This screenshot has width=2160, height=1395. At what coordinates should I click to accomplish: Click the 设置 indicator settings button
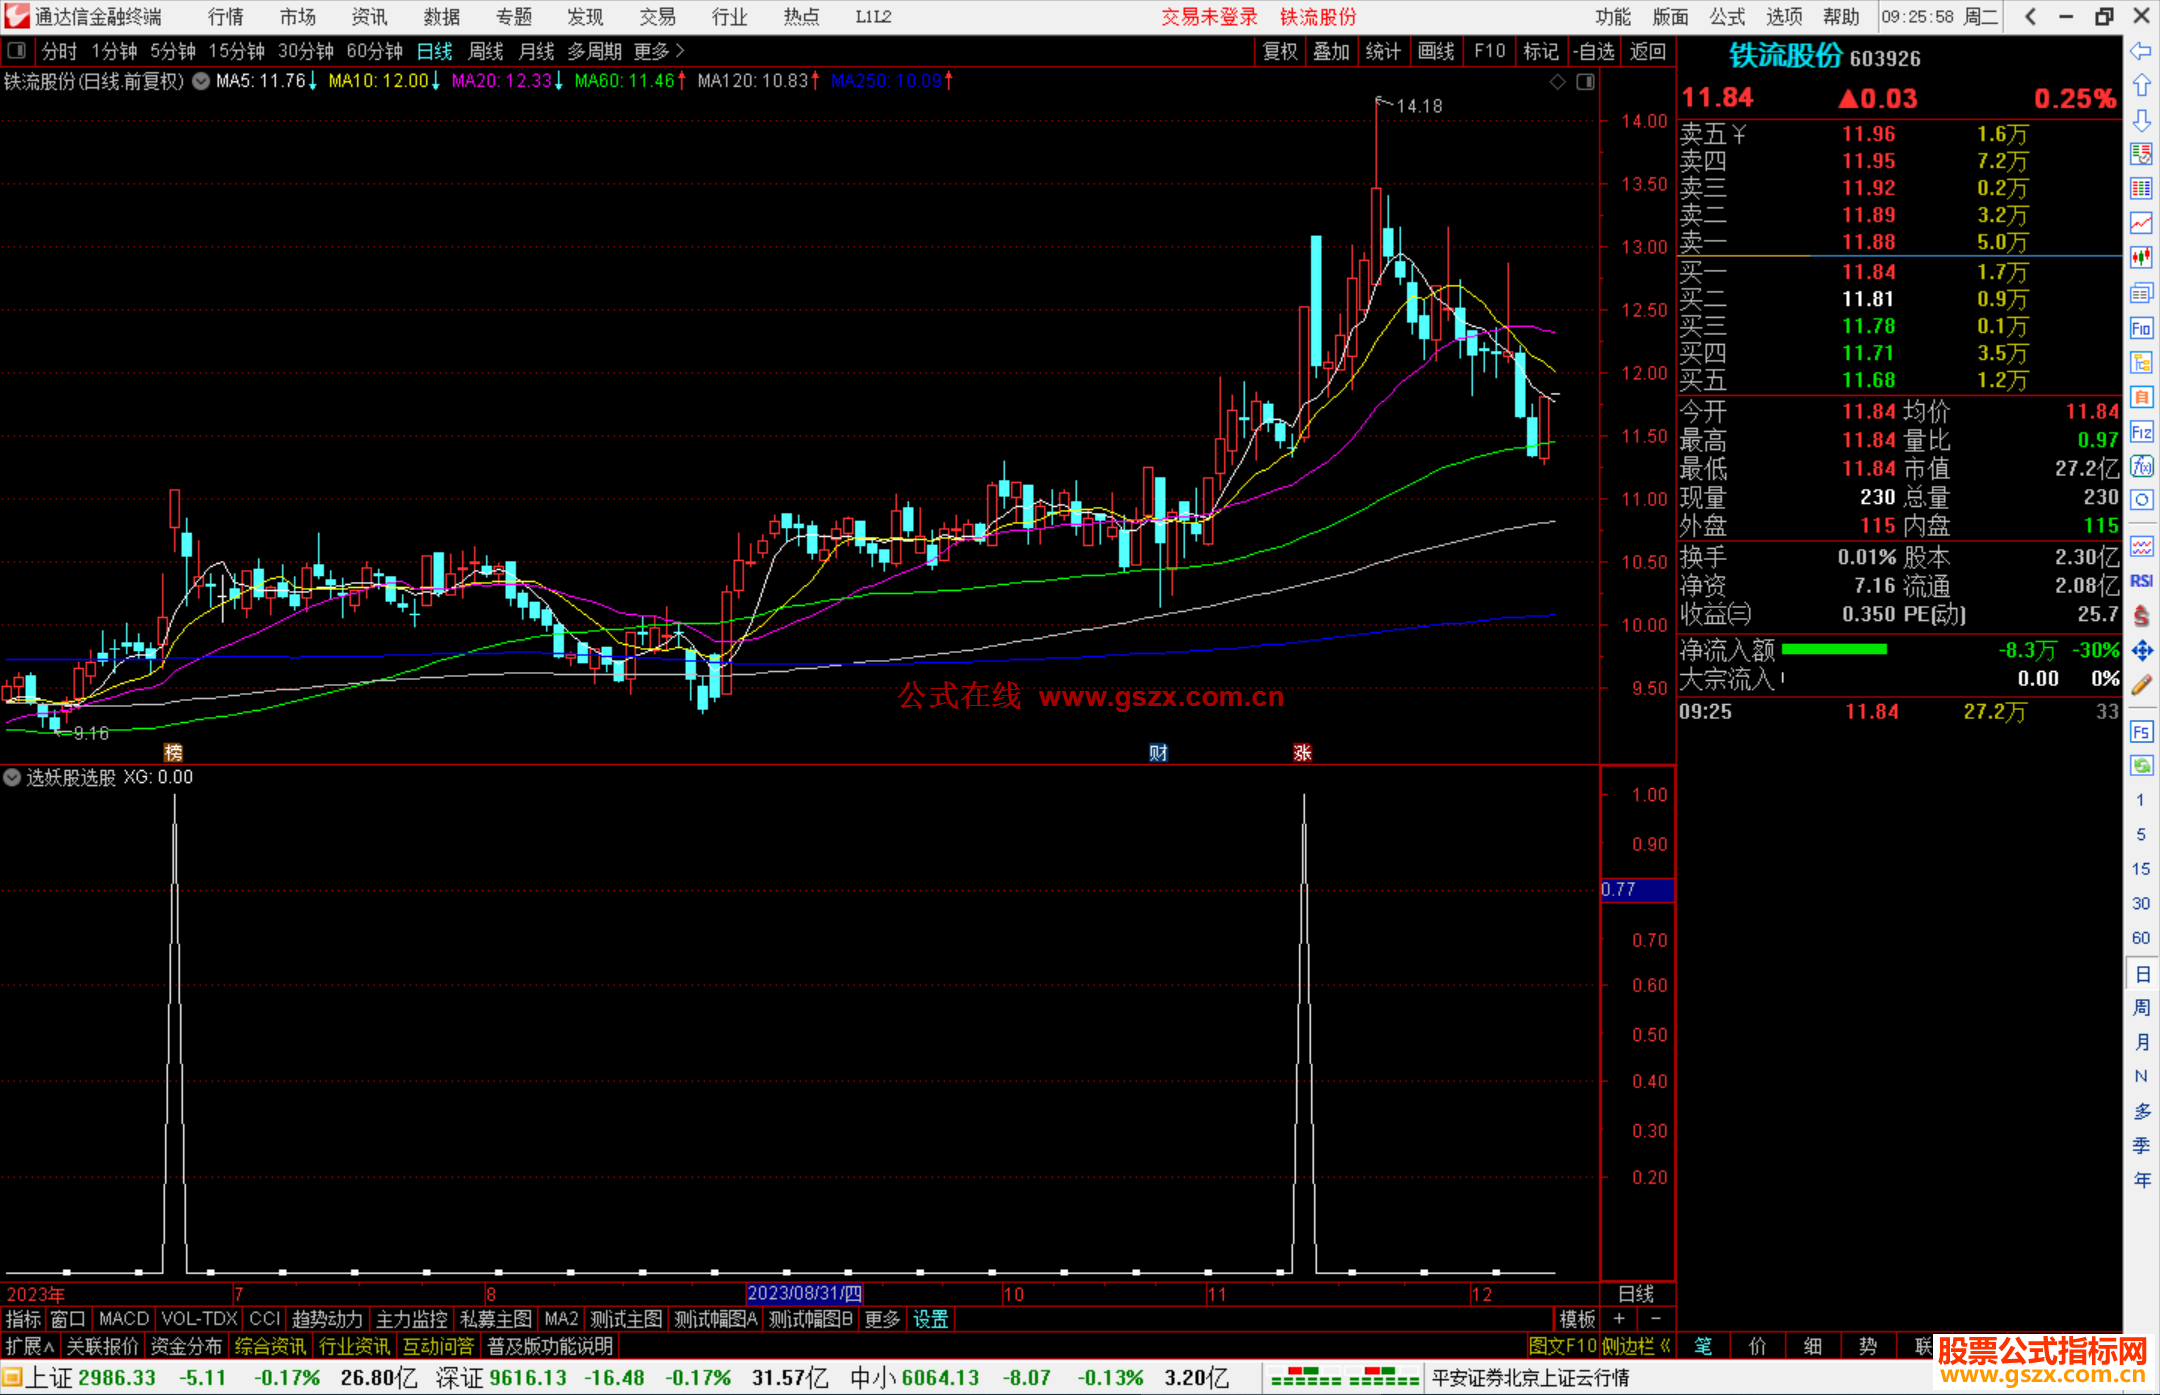930,1319
